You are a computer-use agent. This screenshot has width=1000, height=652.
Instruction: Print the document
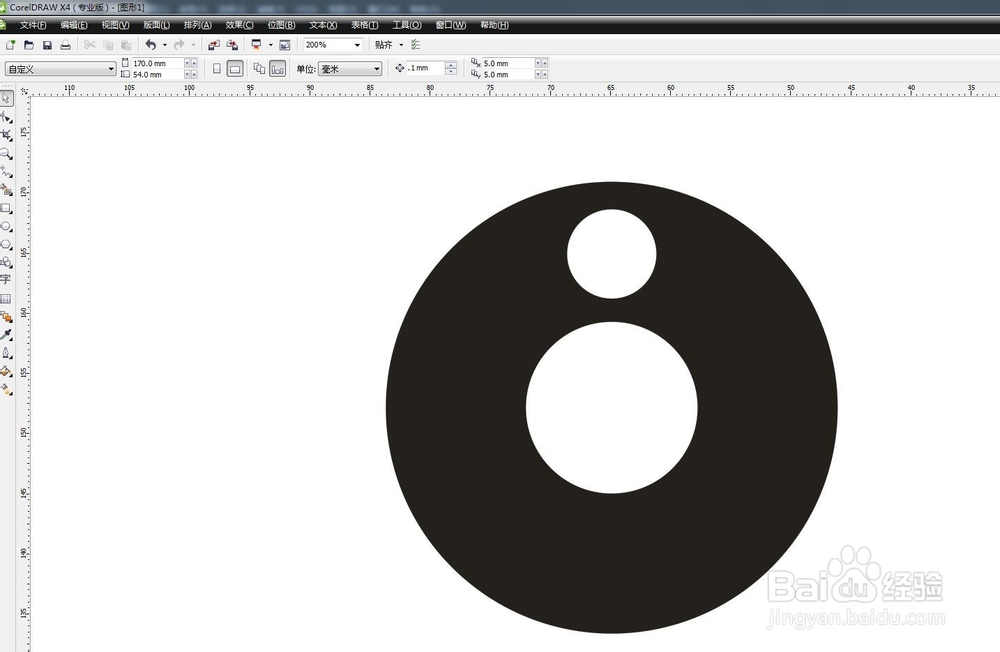tap(65, 45)
